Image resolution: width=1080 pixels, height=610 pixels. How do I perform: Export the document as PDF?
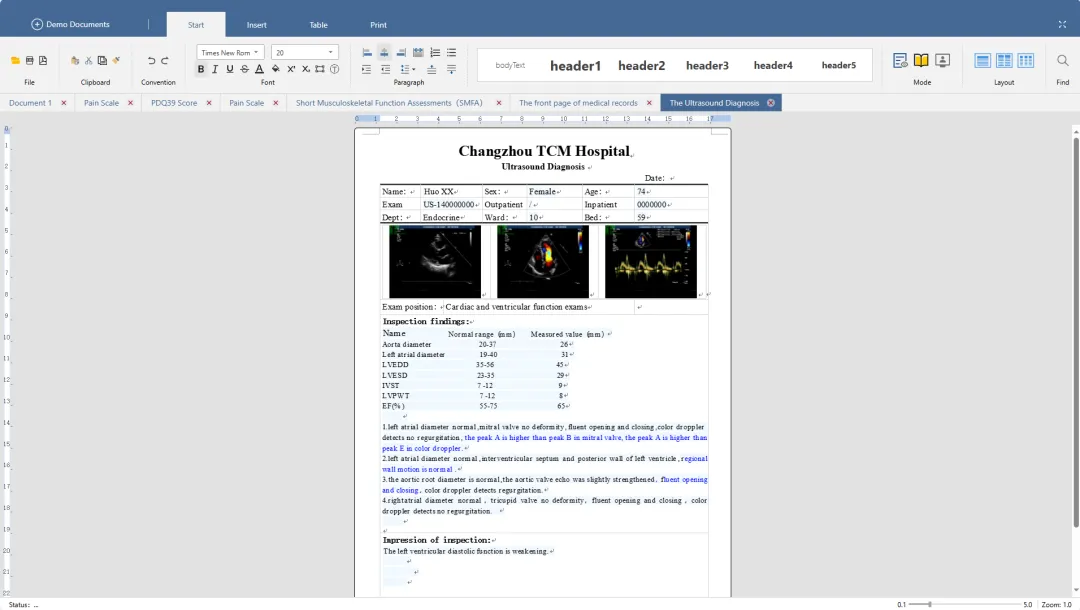43,61
